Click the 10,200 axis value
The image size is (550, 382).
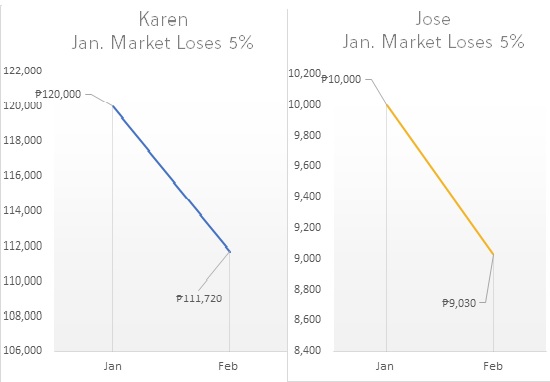[304, 73]
